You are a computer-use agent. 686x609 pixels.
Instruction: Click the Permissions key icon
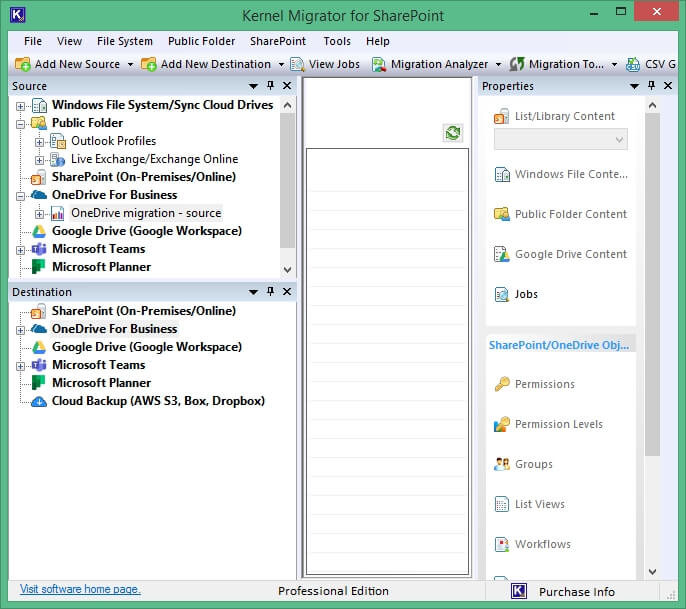coord(502,384)
